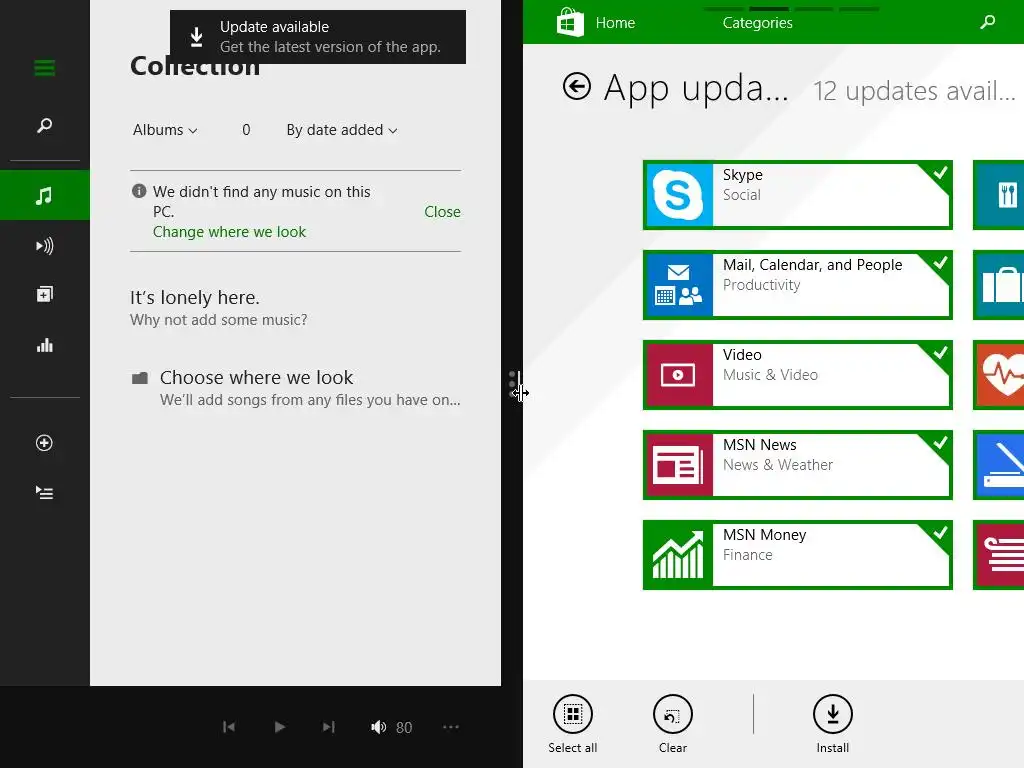This screenshot has height=768, width=1024.
Task: Open volume control showing 80
Action: coord(391,727)
